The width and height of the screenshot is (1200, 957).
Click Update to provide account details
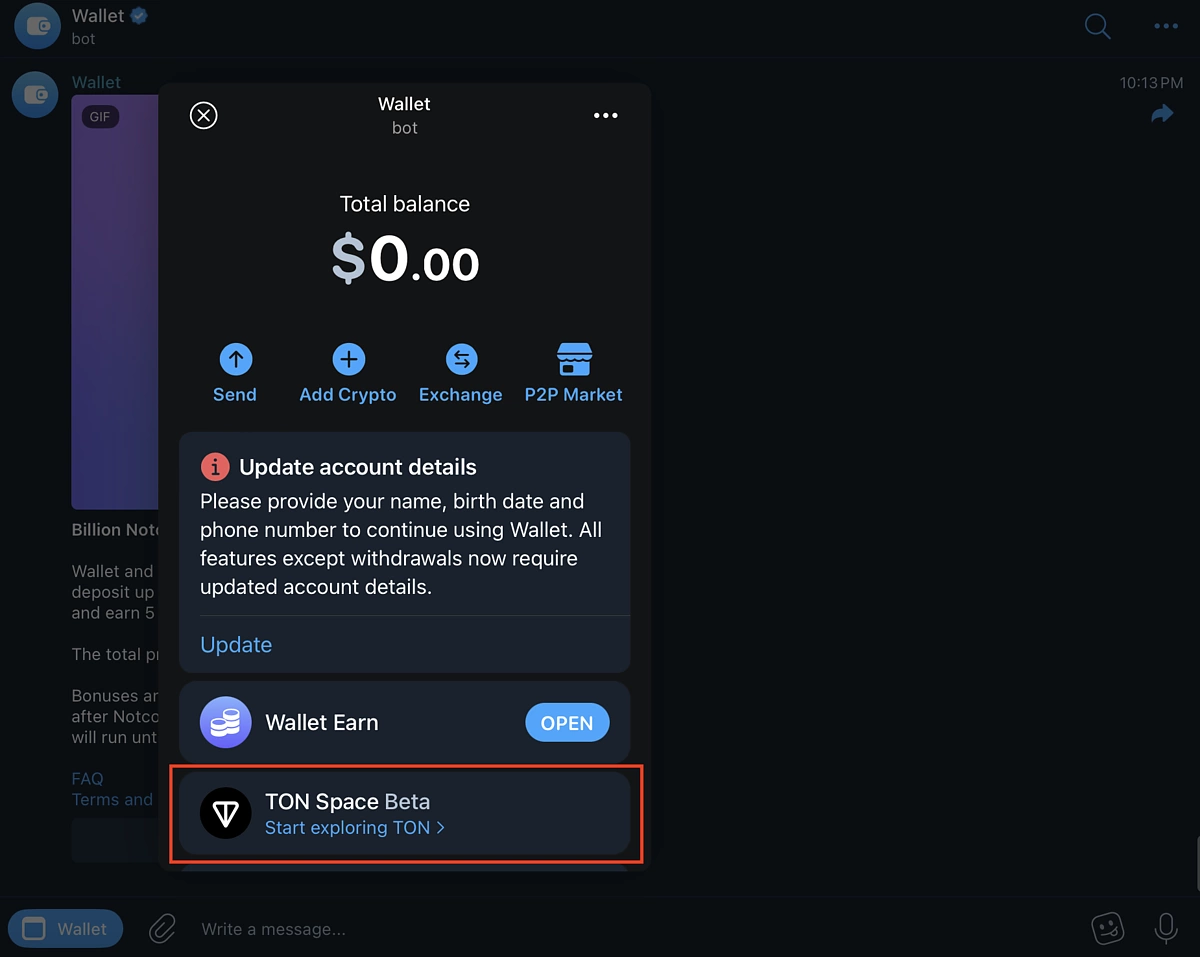[x=236, y=644]
